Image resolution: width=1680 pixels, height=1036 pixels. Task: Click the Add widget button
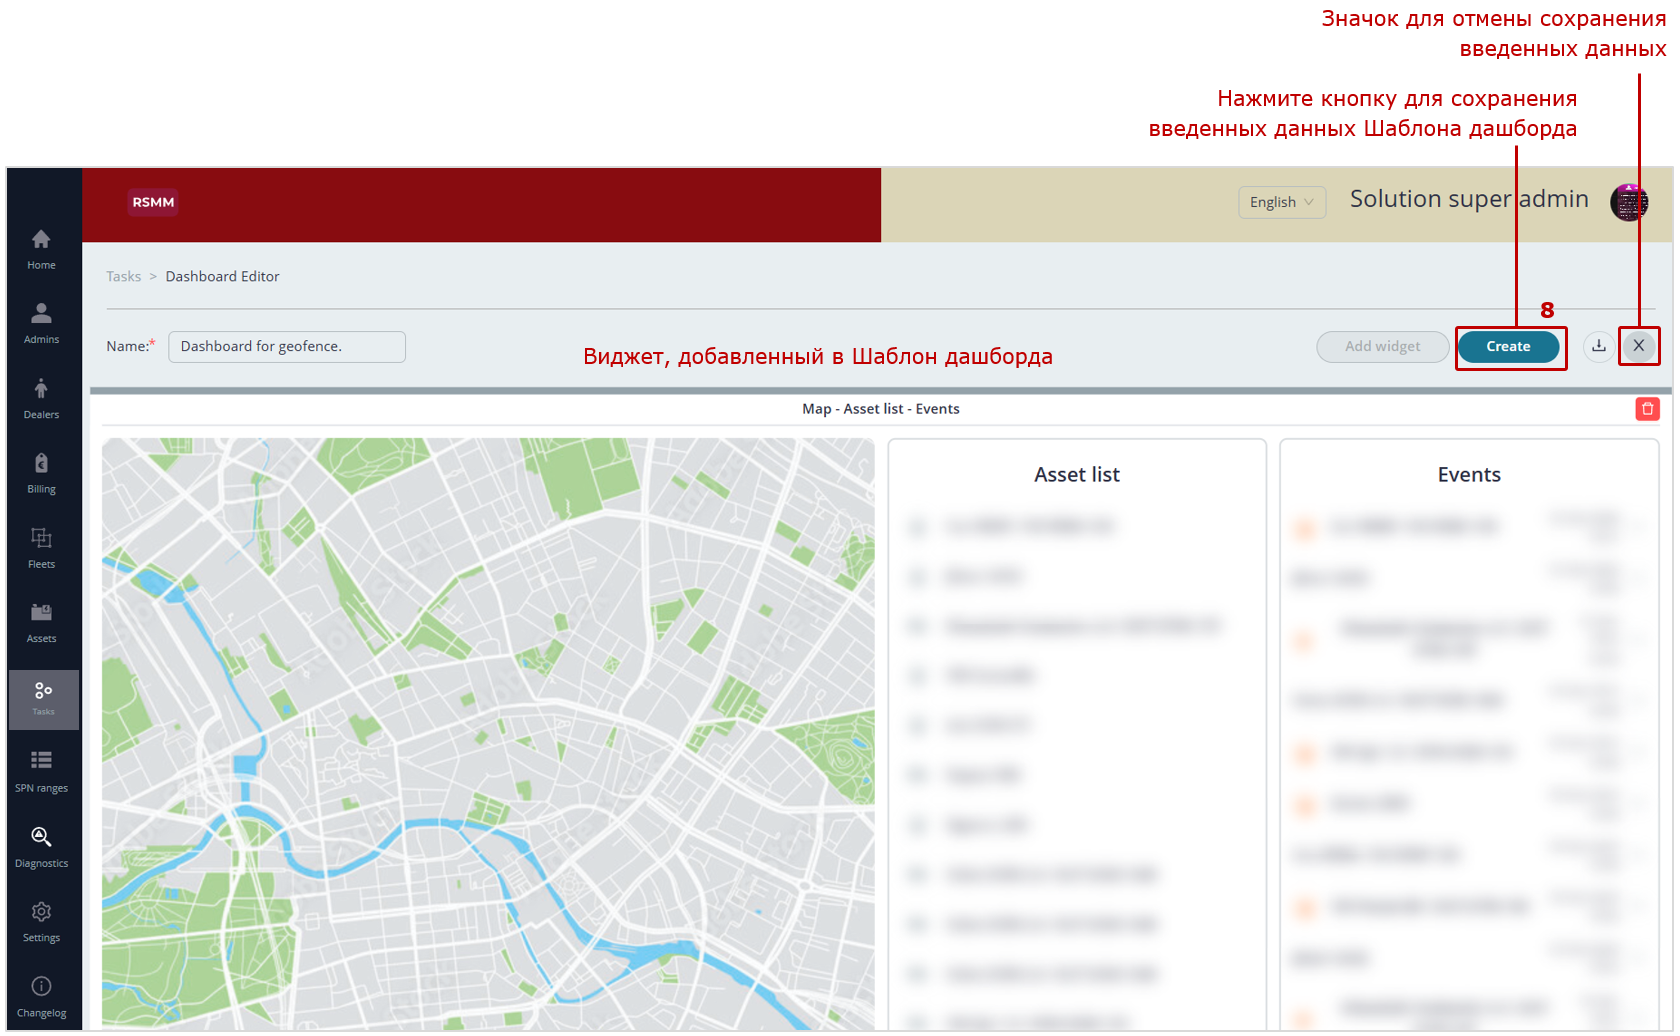(1382, 347)
